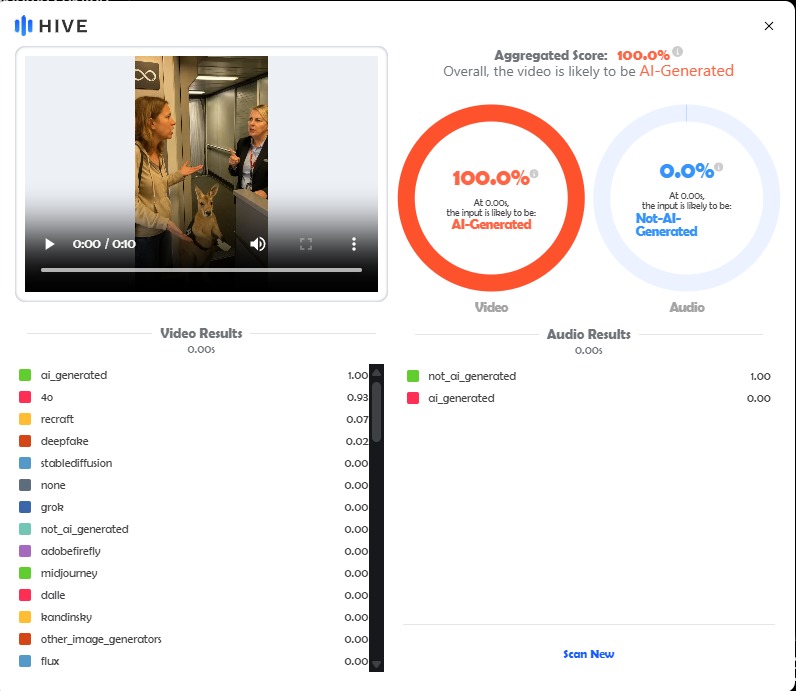Click info icon in Video score ring
Image resolution: width=796 pixels, height=691 pixels.
[534, 174]
